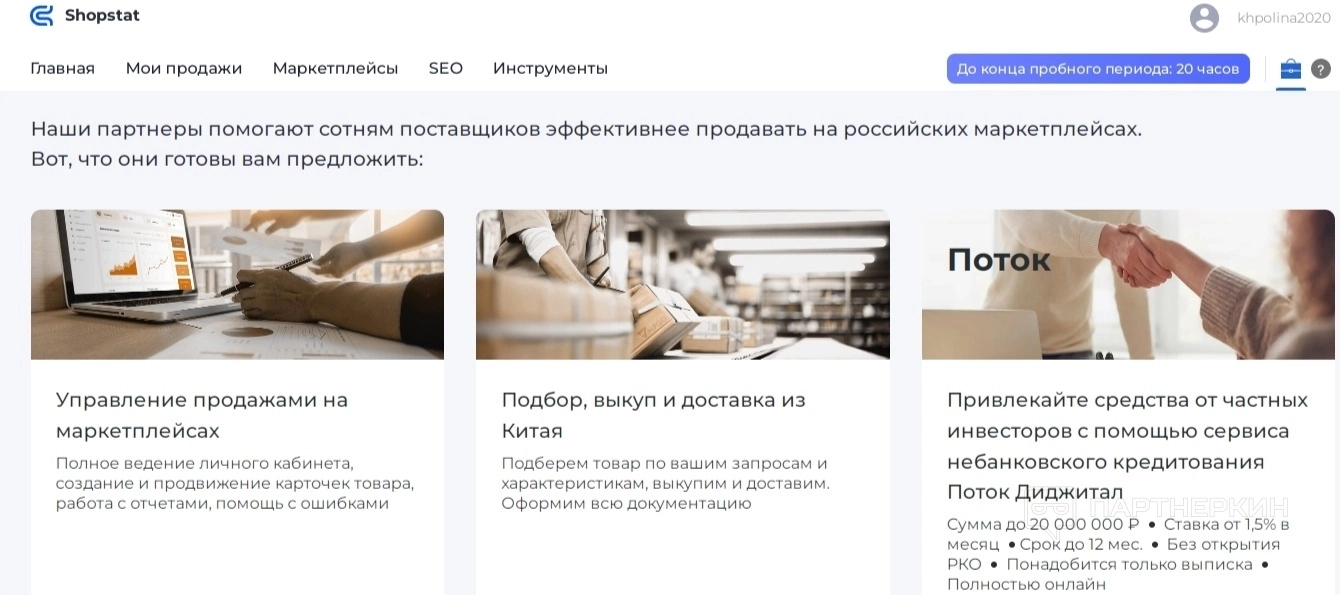Open the warehouse boxes card image
1340x595 pixels.
coord(683,284)
